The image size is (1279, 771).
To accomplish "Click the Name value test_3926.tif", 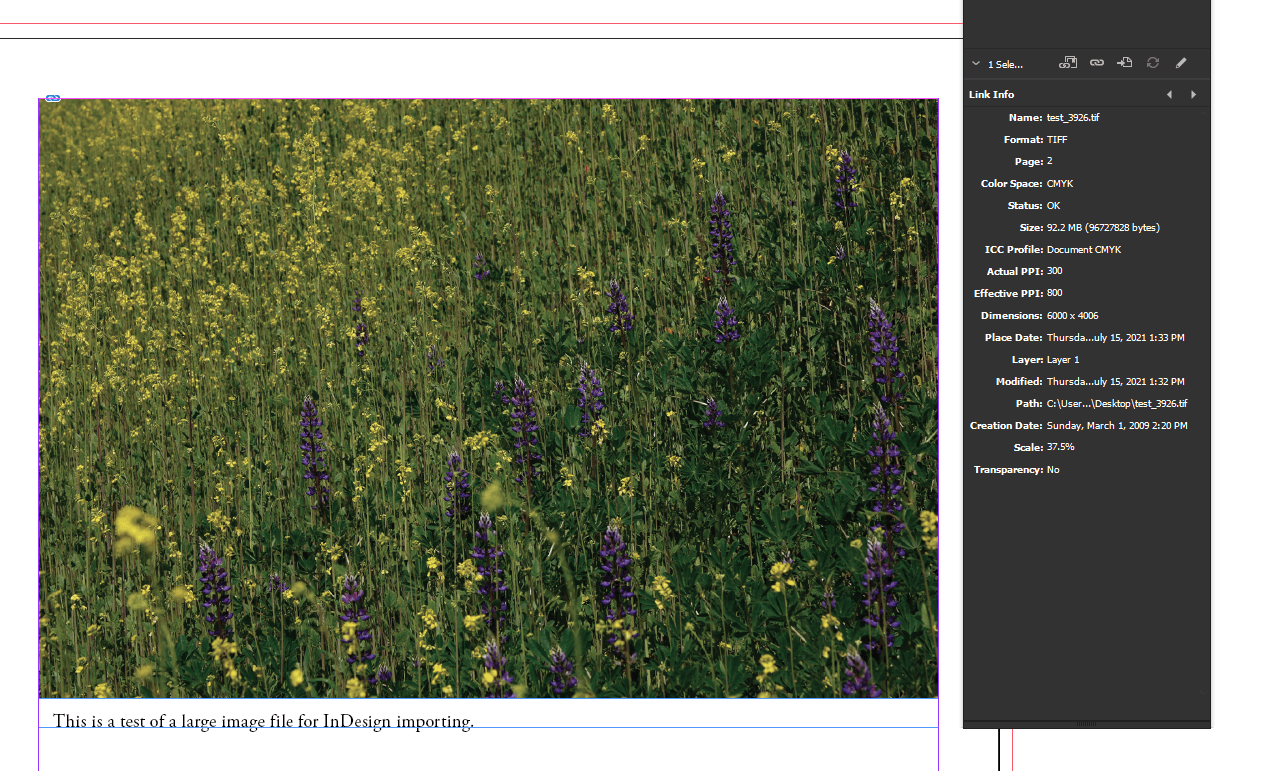I will coord(1072,117).
